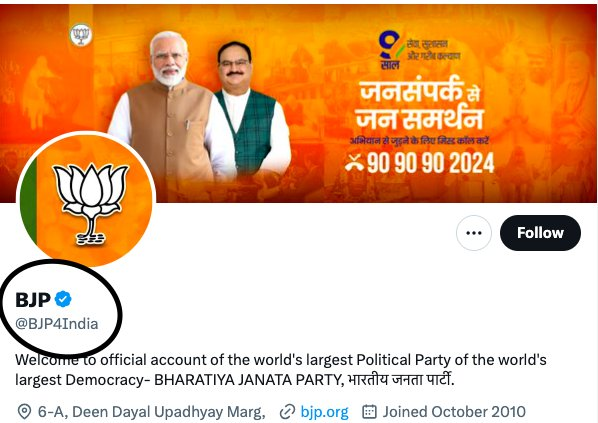Click the link chain icon

287,412
